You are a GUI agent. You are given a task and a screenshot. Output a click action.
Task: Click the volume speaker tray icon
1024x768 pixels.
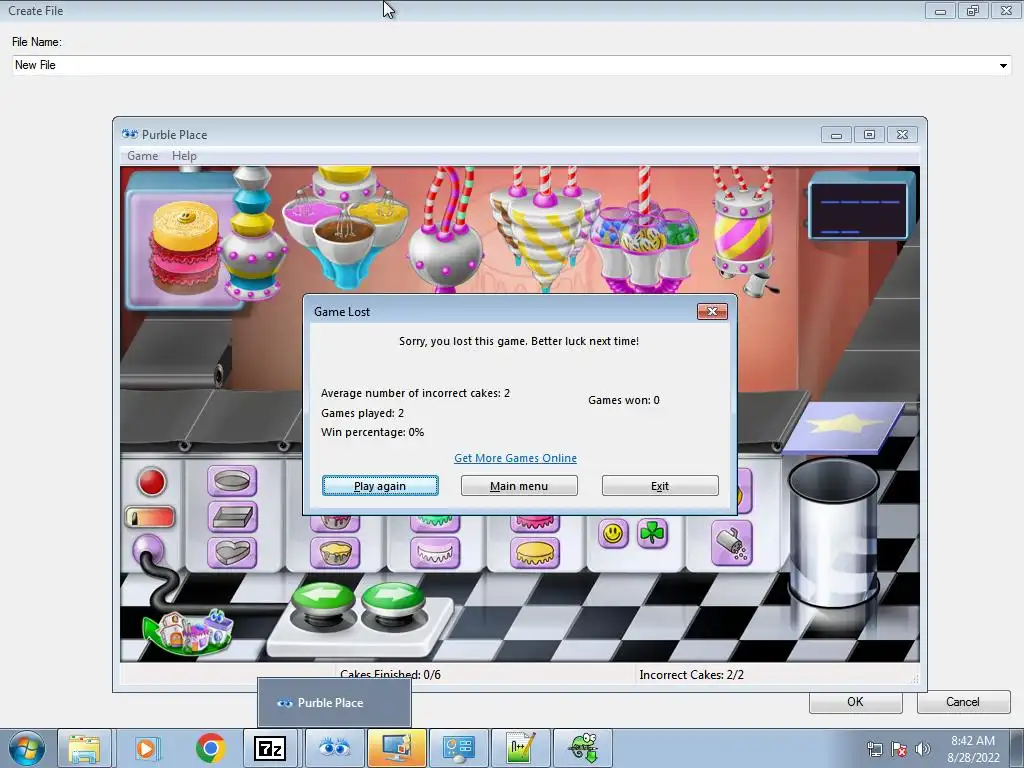(922, 749)
